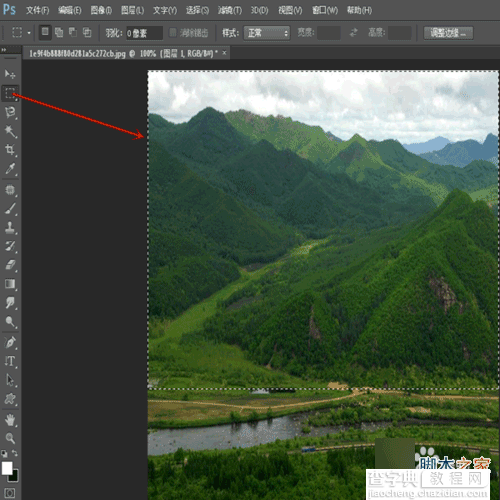Swap foreground and background colors
The height and width of the screenshot is (500, 500).
pos(15,453)
